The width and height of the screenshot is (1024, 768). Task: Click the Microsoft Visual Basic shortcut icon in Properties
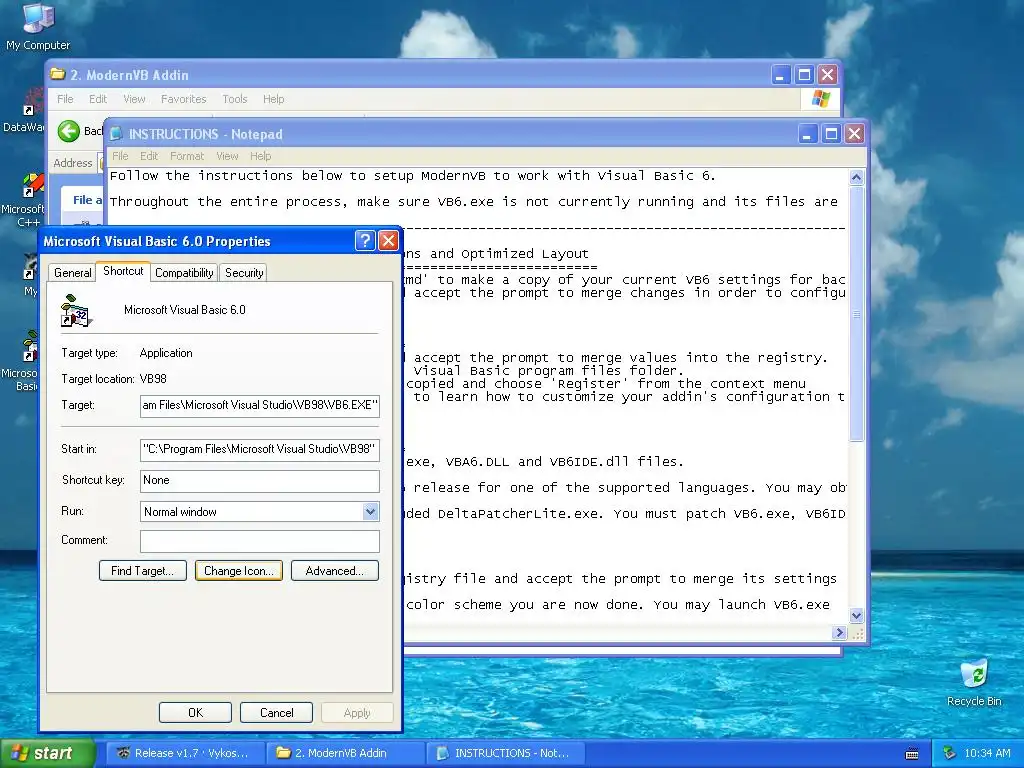click(76, 311)
